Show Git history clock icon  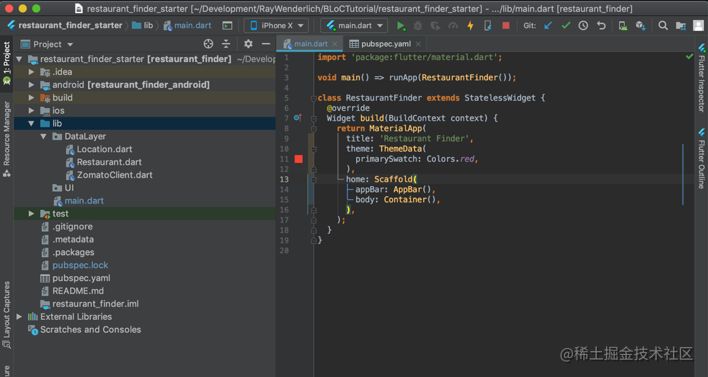(x=583, y=26)
